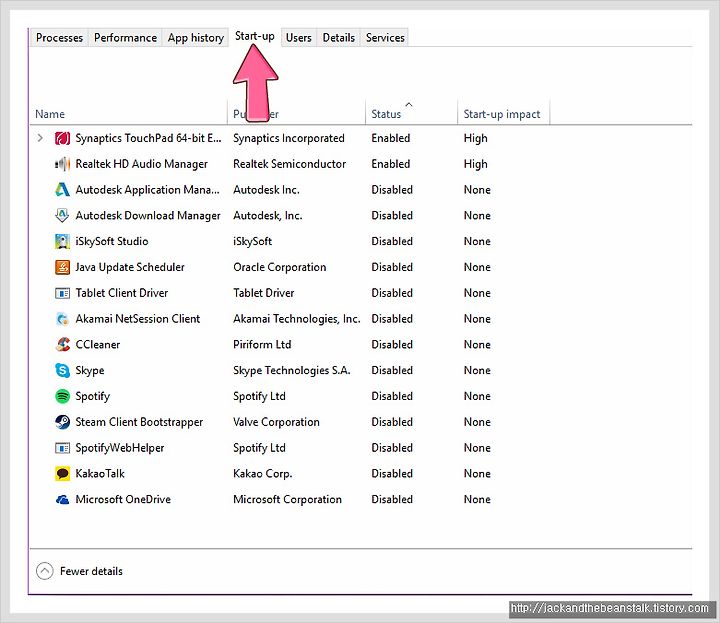Open the Services tab
The width and height of the screenshot is (720, 623).
pyautogui.click(x=385, y=38)
